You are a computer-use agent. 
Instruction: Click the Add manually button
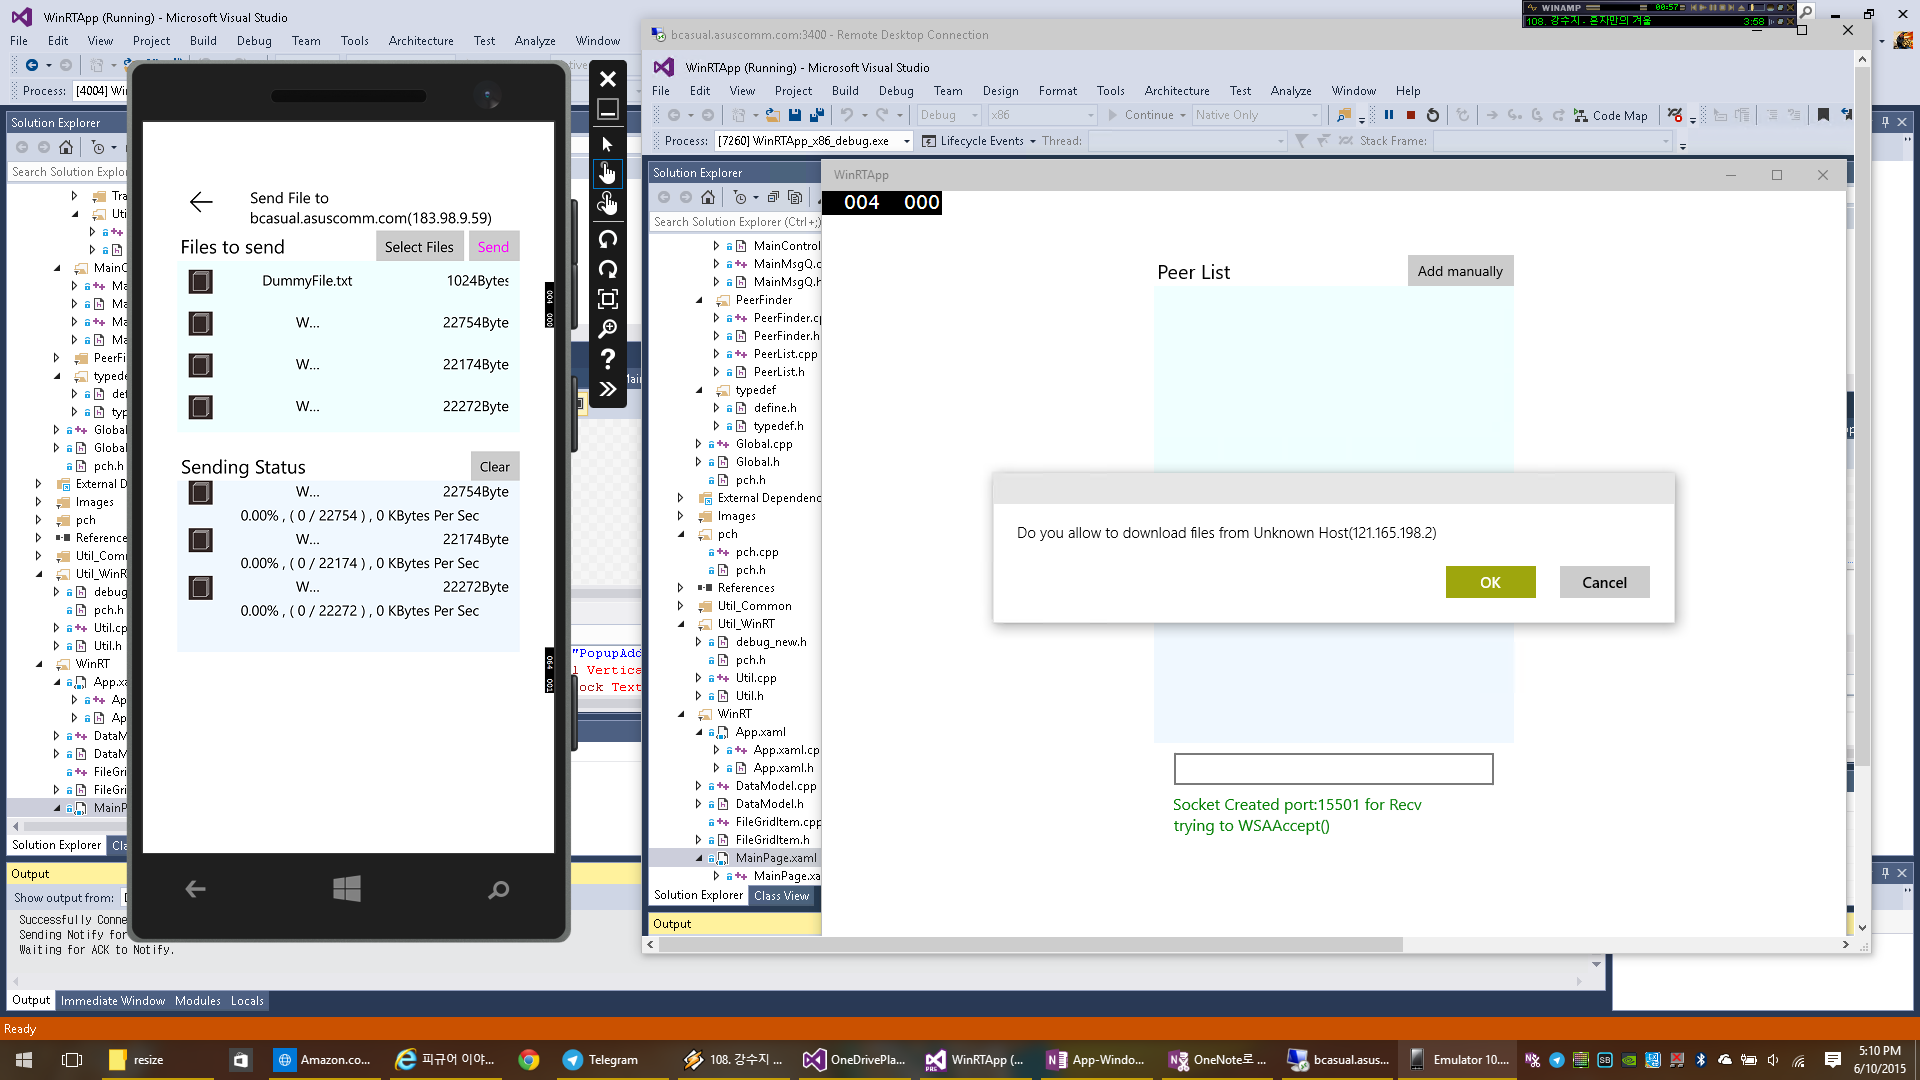coord(1459,271)
